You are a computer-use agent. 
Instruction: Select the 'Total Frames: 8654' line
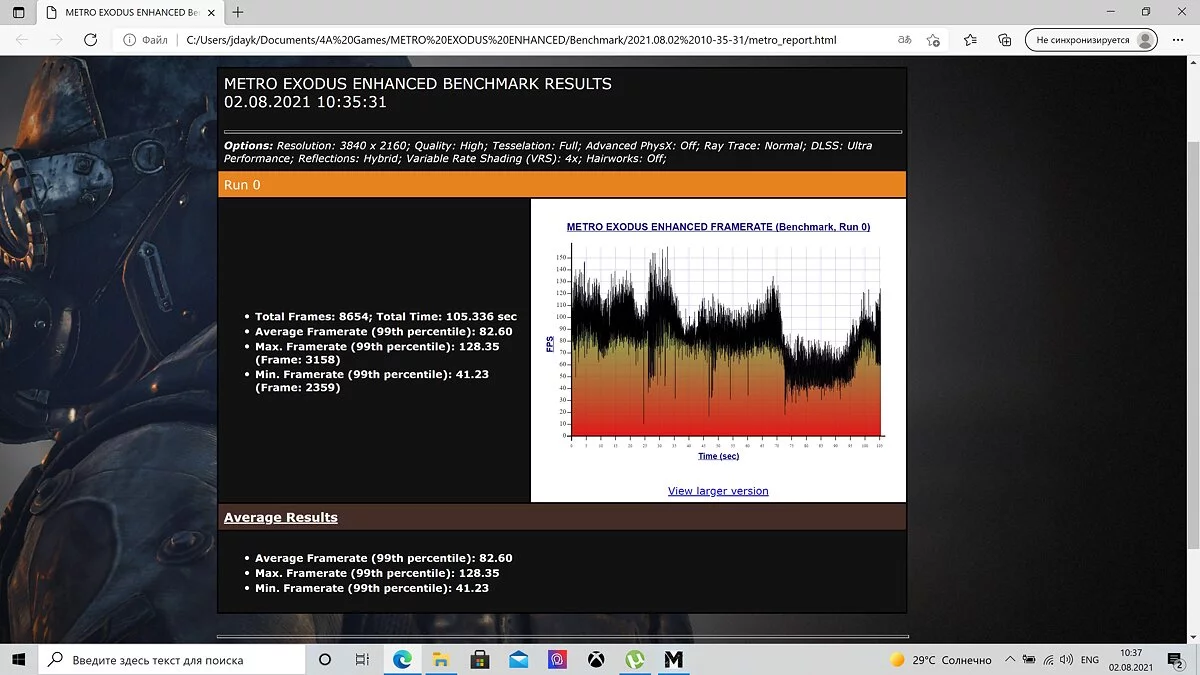[x=386, y=316]
